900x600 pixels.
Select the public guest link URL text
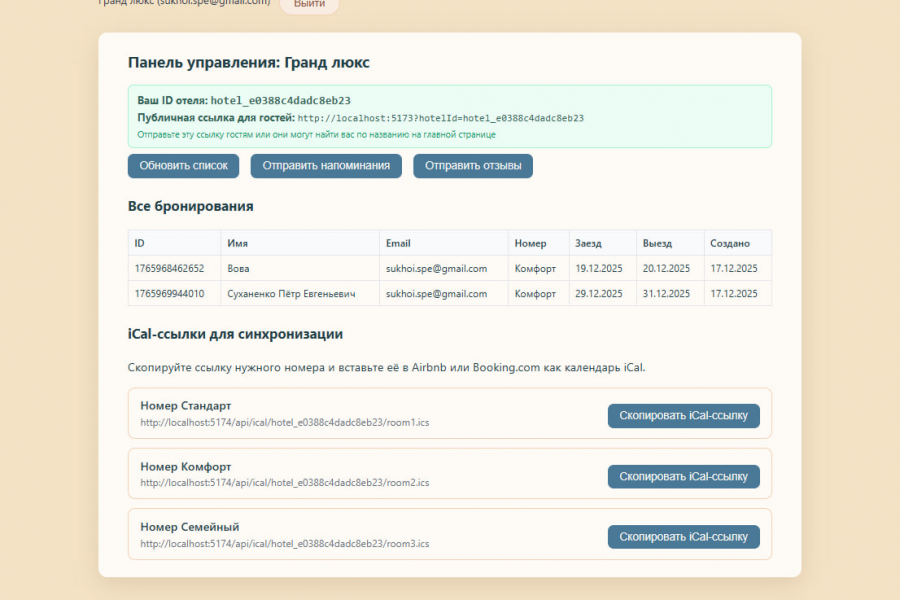pyautogui.click(x=440, y=118)
